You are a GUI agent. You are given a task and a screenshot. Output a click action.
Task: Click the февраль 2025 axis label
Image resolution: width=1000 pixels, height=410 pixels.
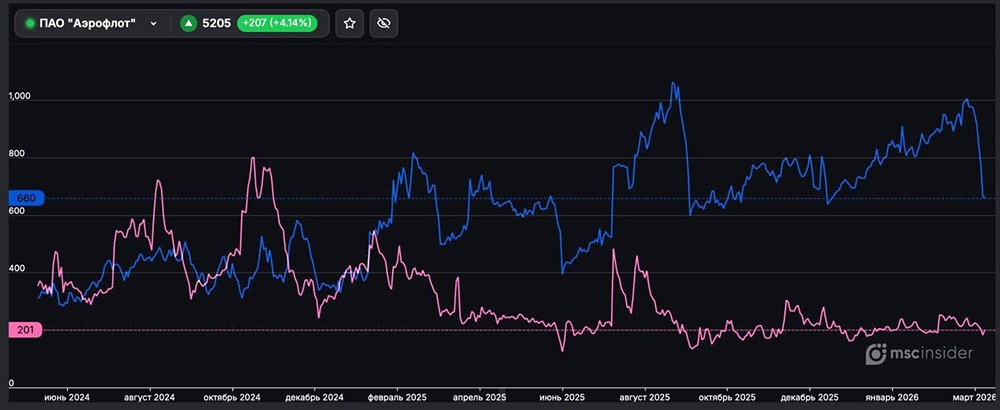[x=397, y=397]
